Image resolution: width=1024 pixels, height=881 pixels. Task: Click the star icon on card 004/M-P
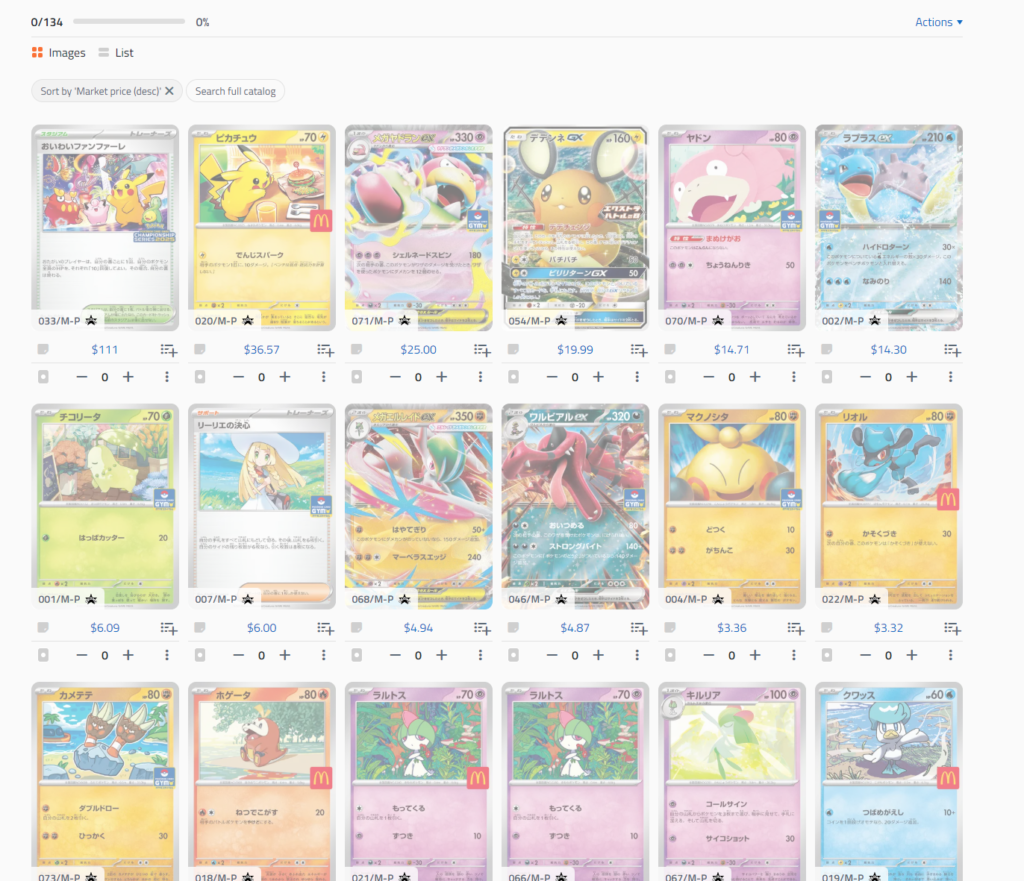coord(718,599)
